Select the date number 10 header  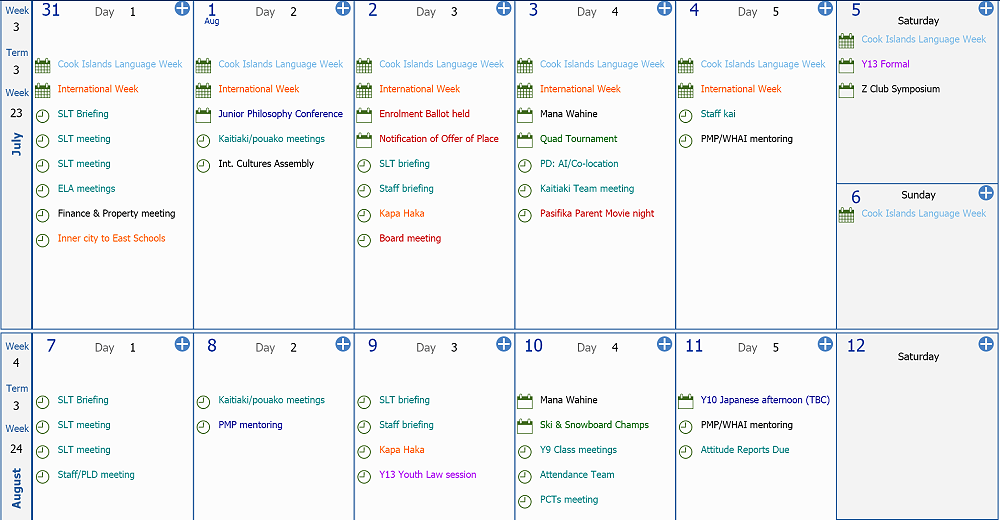click(534, 346)
